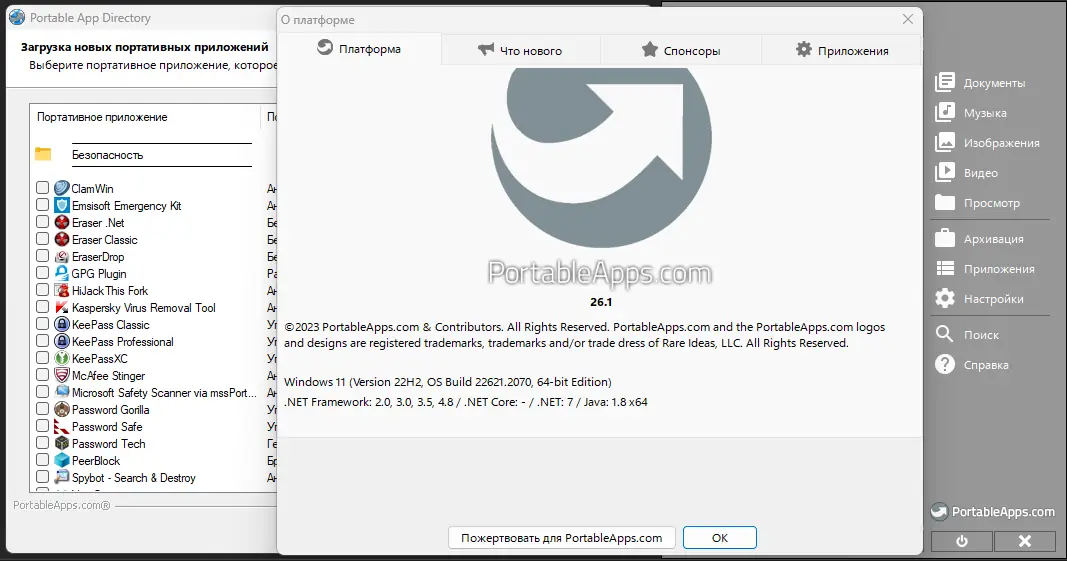Click the Архивация briefcase icon

tap(945, 238)
